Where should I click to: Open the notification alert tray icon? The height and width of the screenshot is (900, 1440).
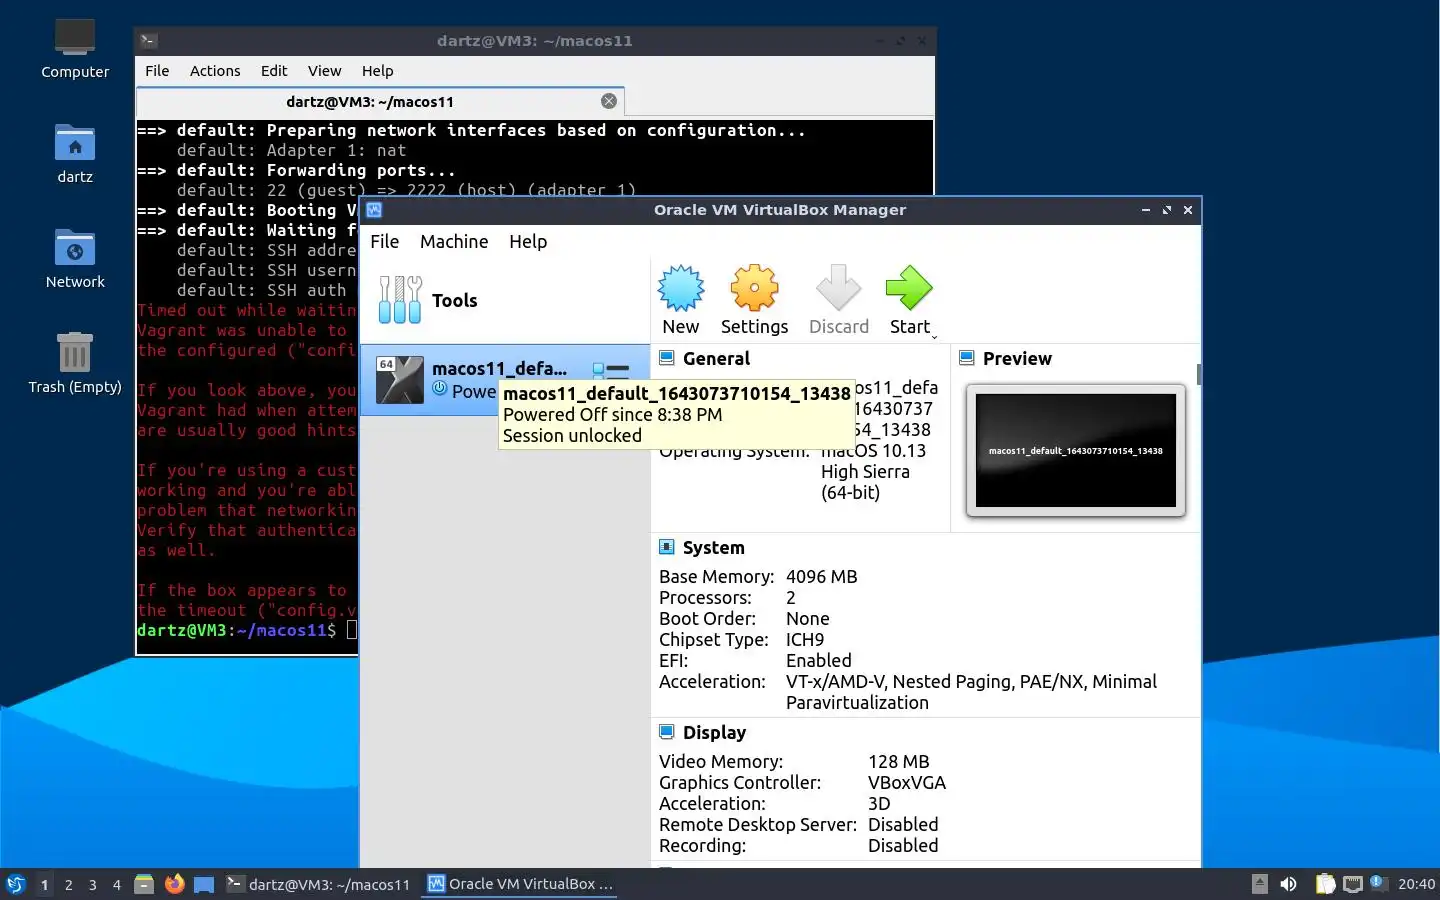tap(1377, 882)
